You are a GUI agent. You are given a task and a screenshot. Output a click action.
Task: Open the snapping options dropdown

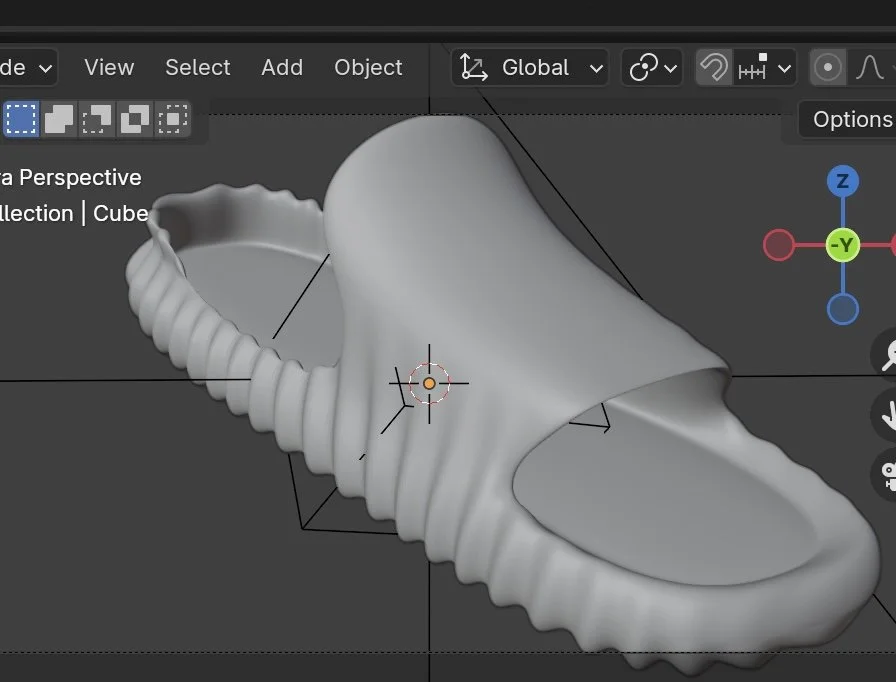(765, 68)
